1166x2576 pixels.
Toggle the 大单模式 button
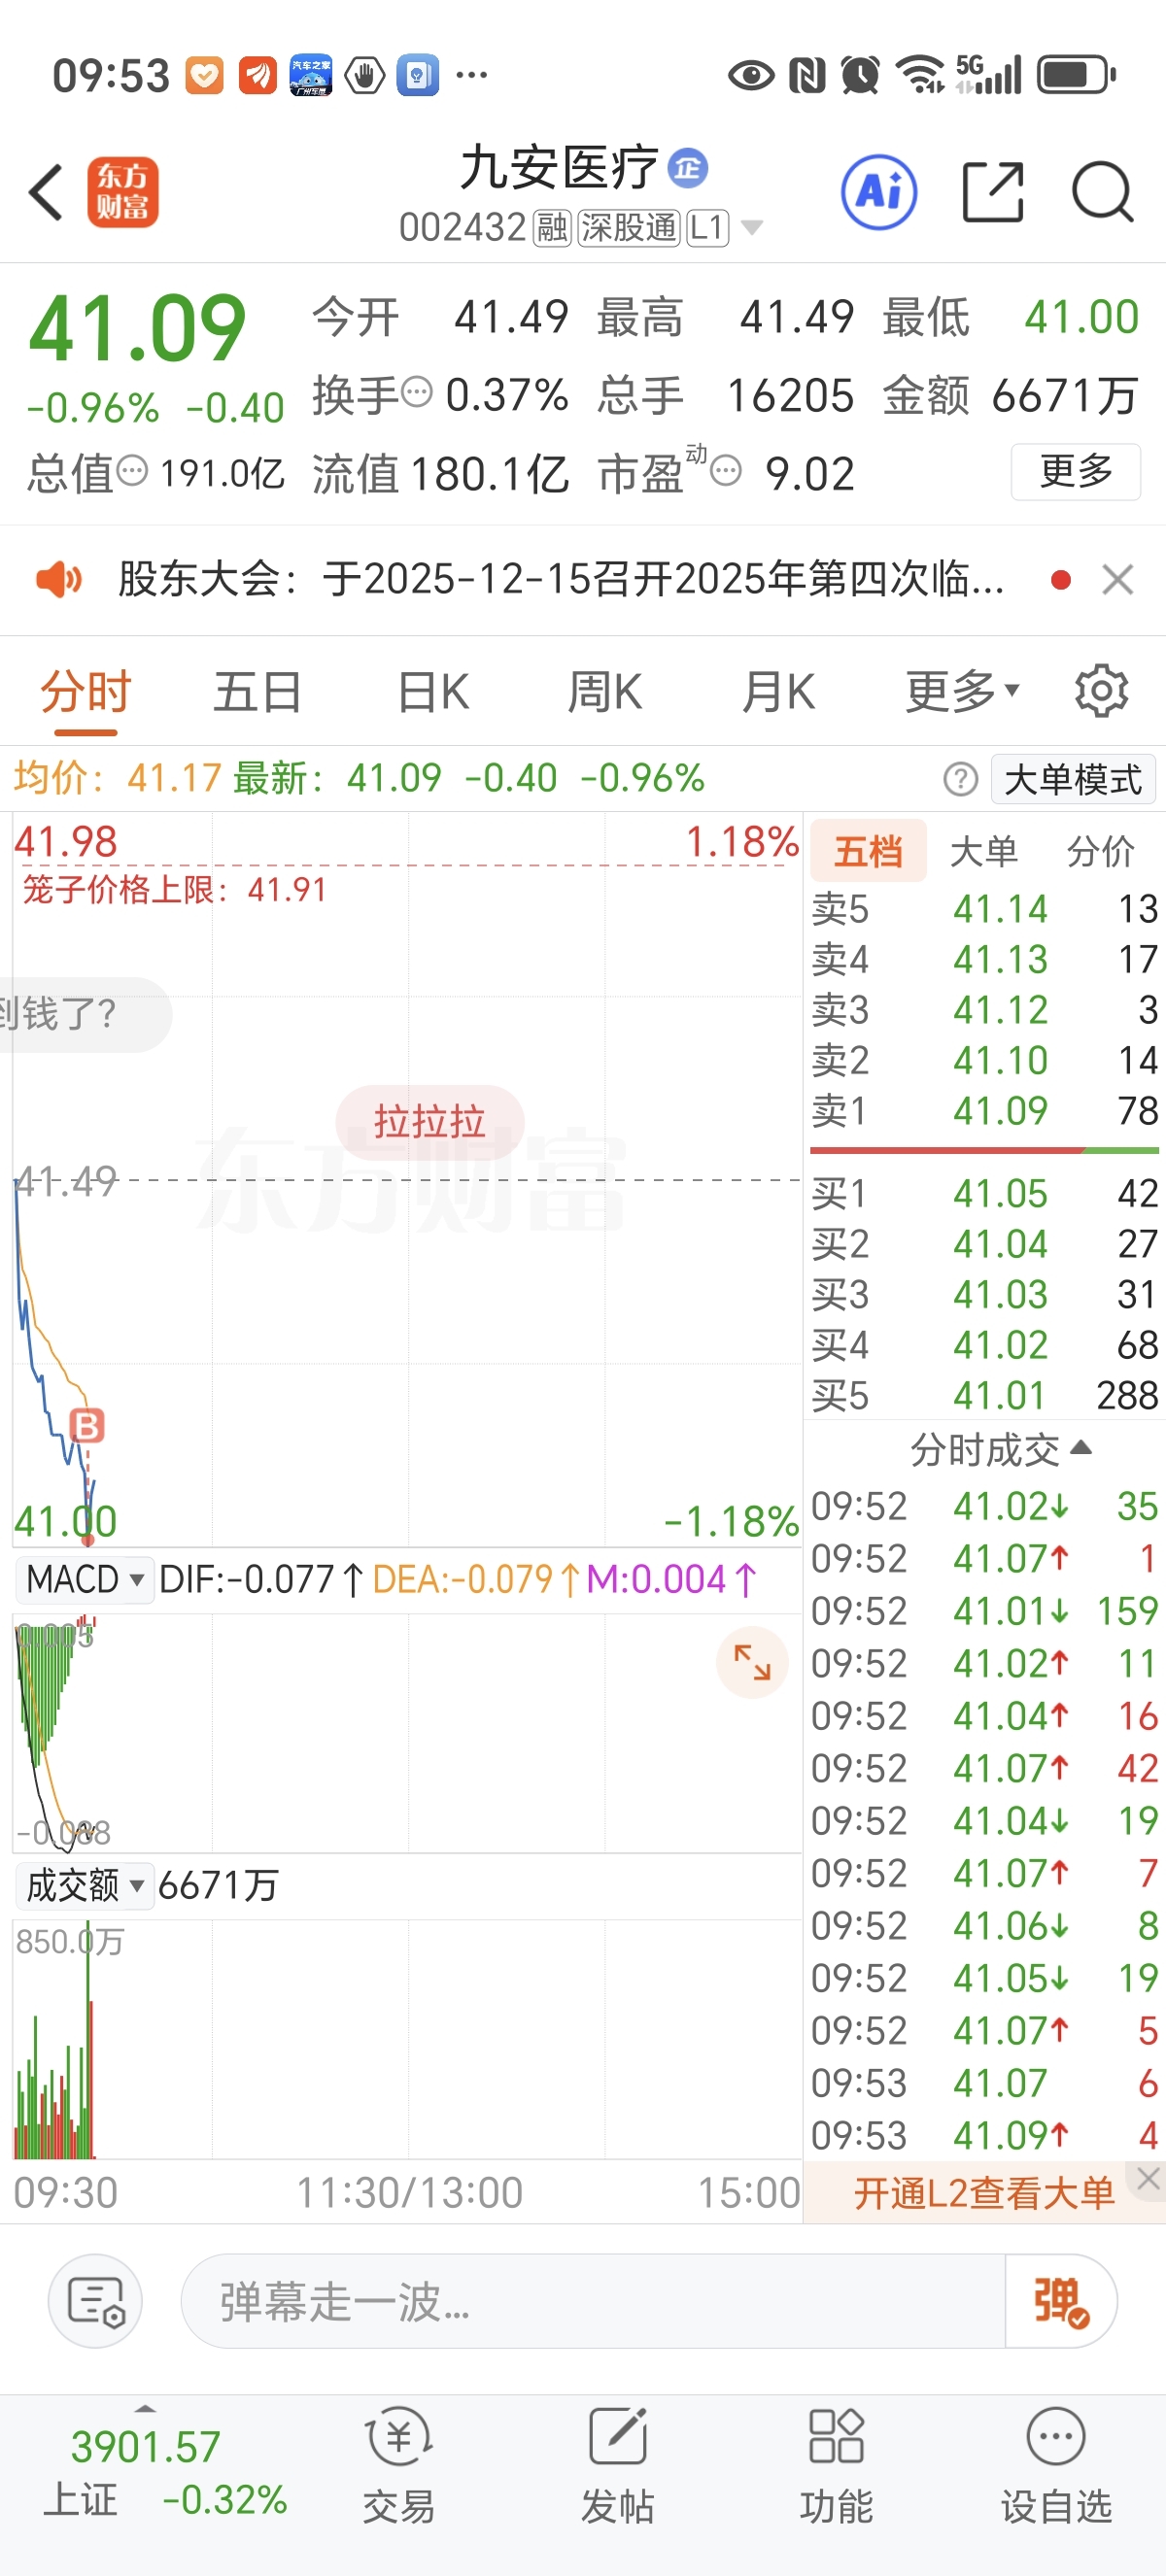point(1072,779)
